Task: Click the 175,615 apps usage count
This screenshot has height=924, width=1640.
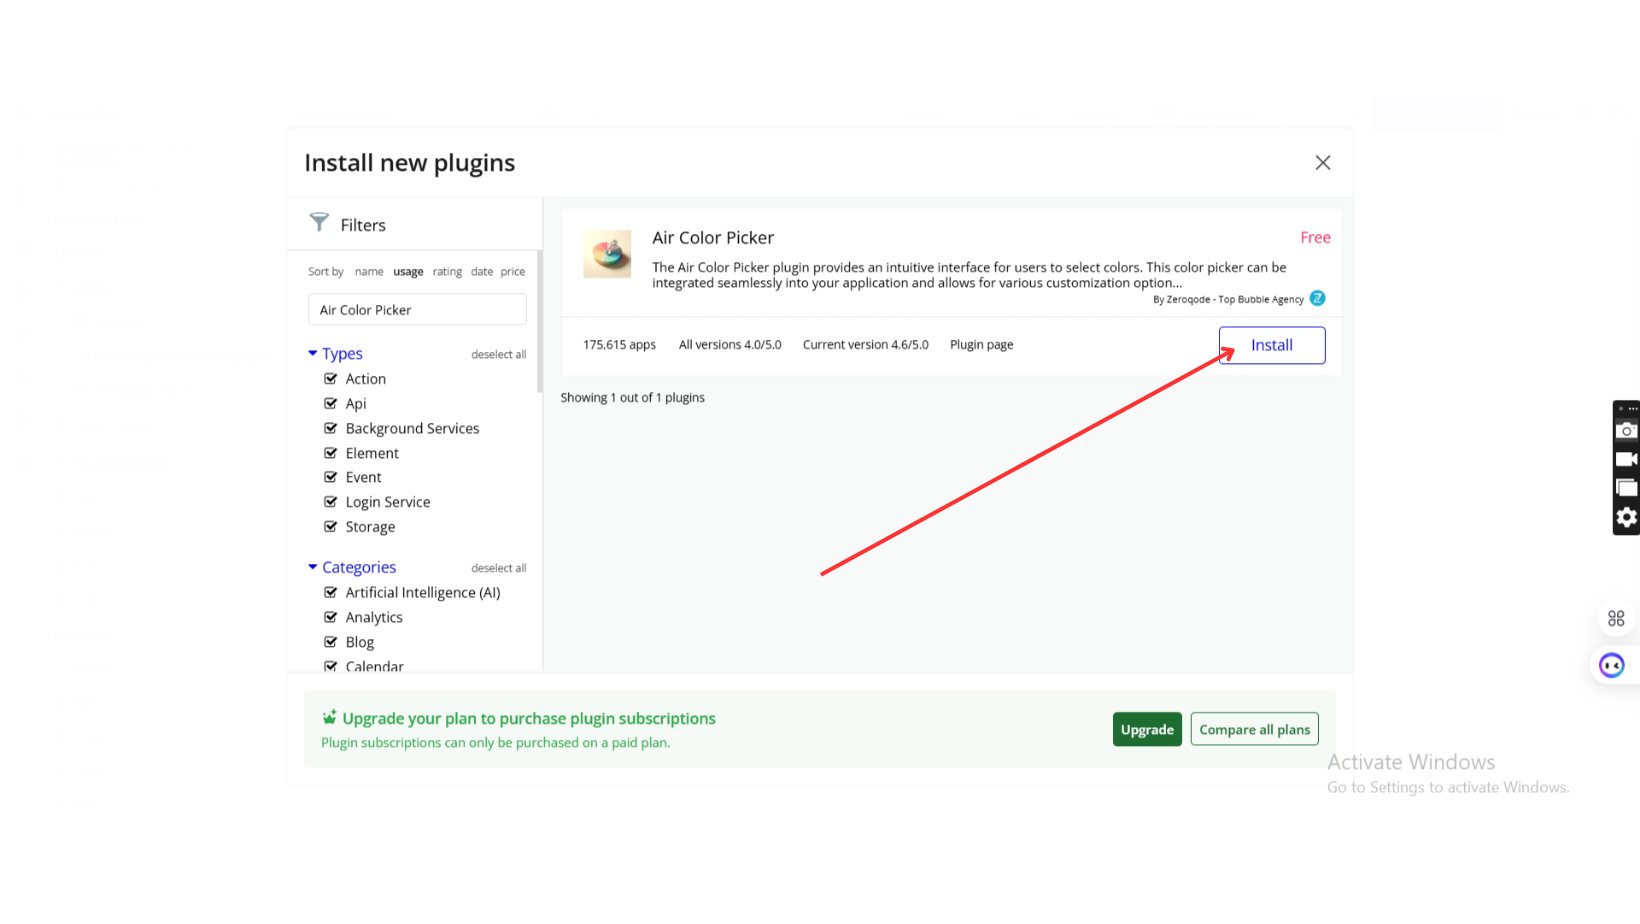Action: [619, 345]
